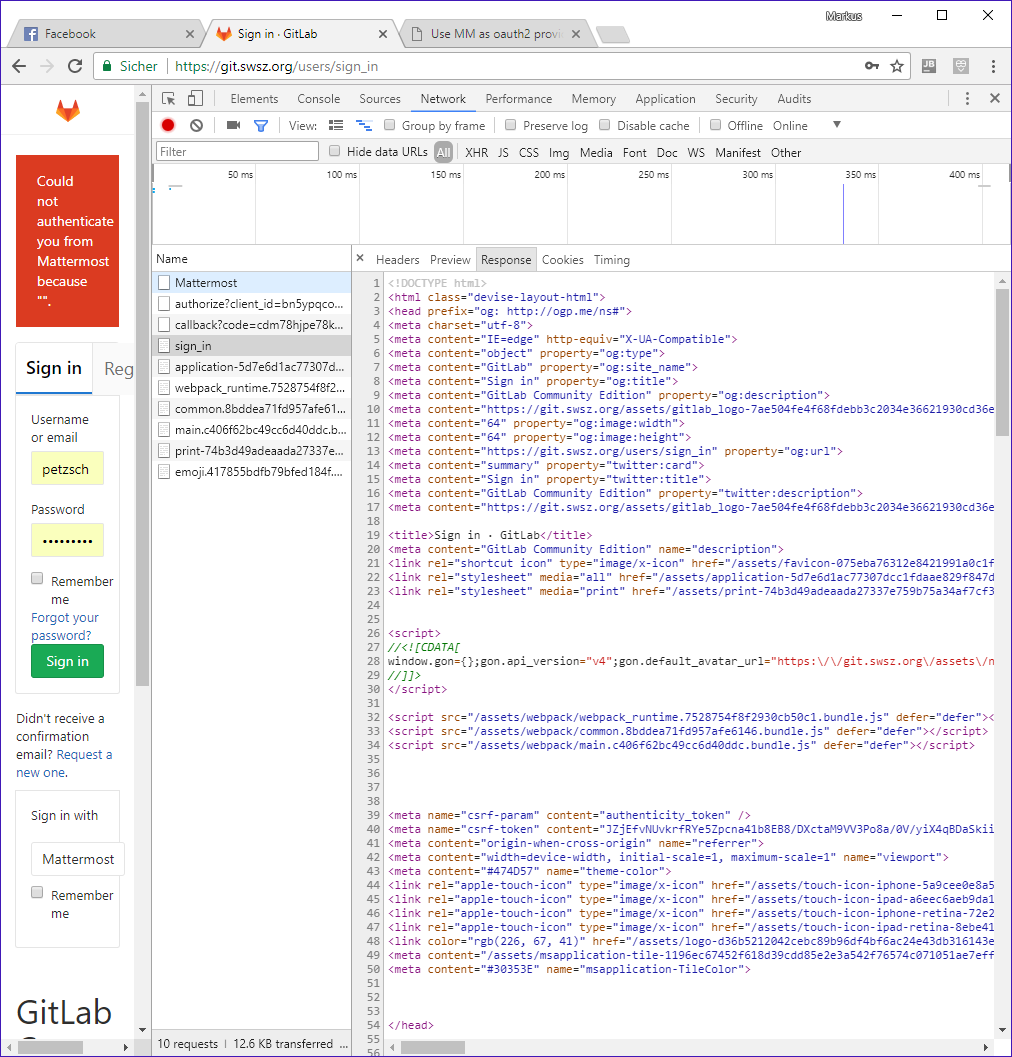Image resolution: width=1012 pixels, height=1057 pixels.
Task: Toggle the filter funnel icon
Action: 261,125
